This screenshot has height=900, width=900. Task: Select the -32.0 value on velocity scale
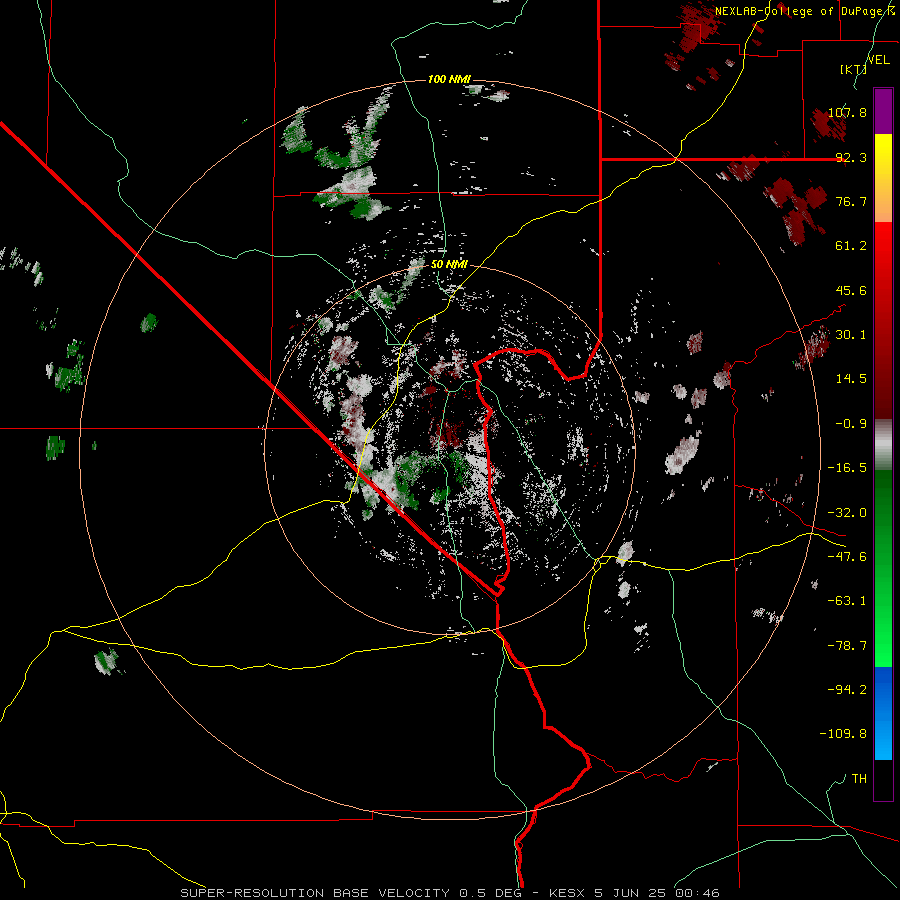coord(847,513)
